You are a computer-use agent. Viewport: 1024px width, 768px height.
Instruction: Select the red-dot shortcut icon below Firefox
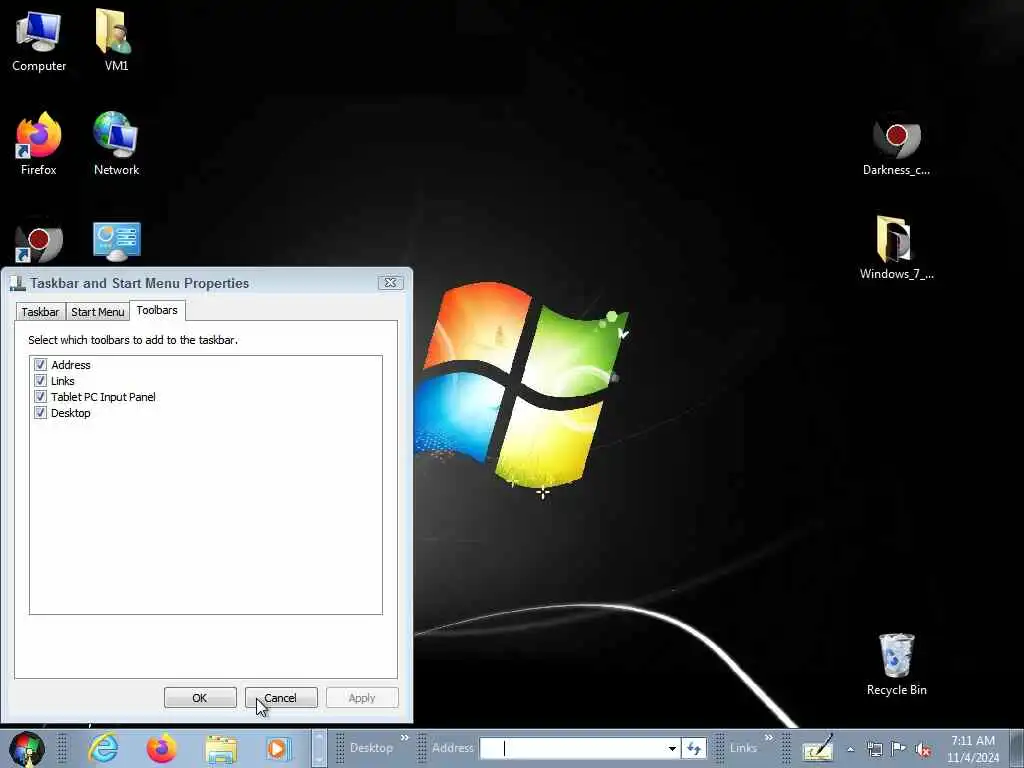39,244
